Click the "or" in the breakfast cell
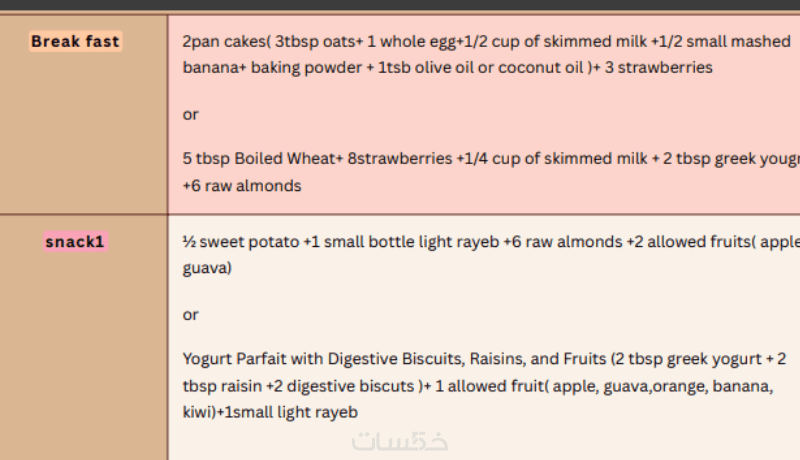Screen dimensions: 800x460 coord(190,114)
